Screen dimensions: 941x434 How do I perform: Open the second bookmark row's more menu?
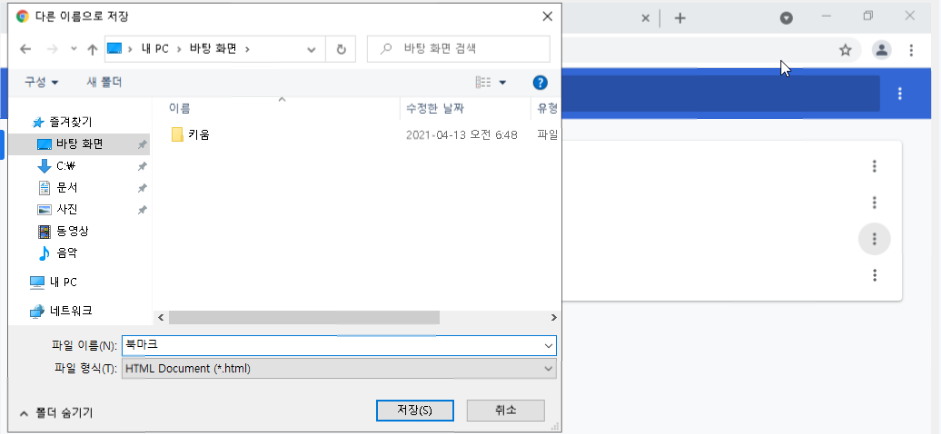click(874, 202)
